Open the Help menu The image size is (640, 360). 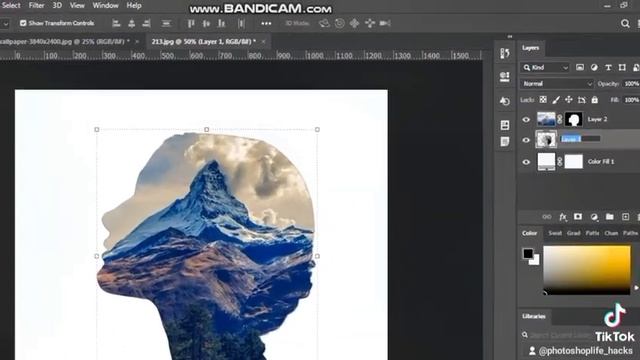pyautogui.click(x=134, y=5)
